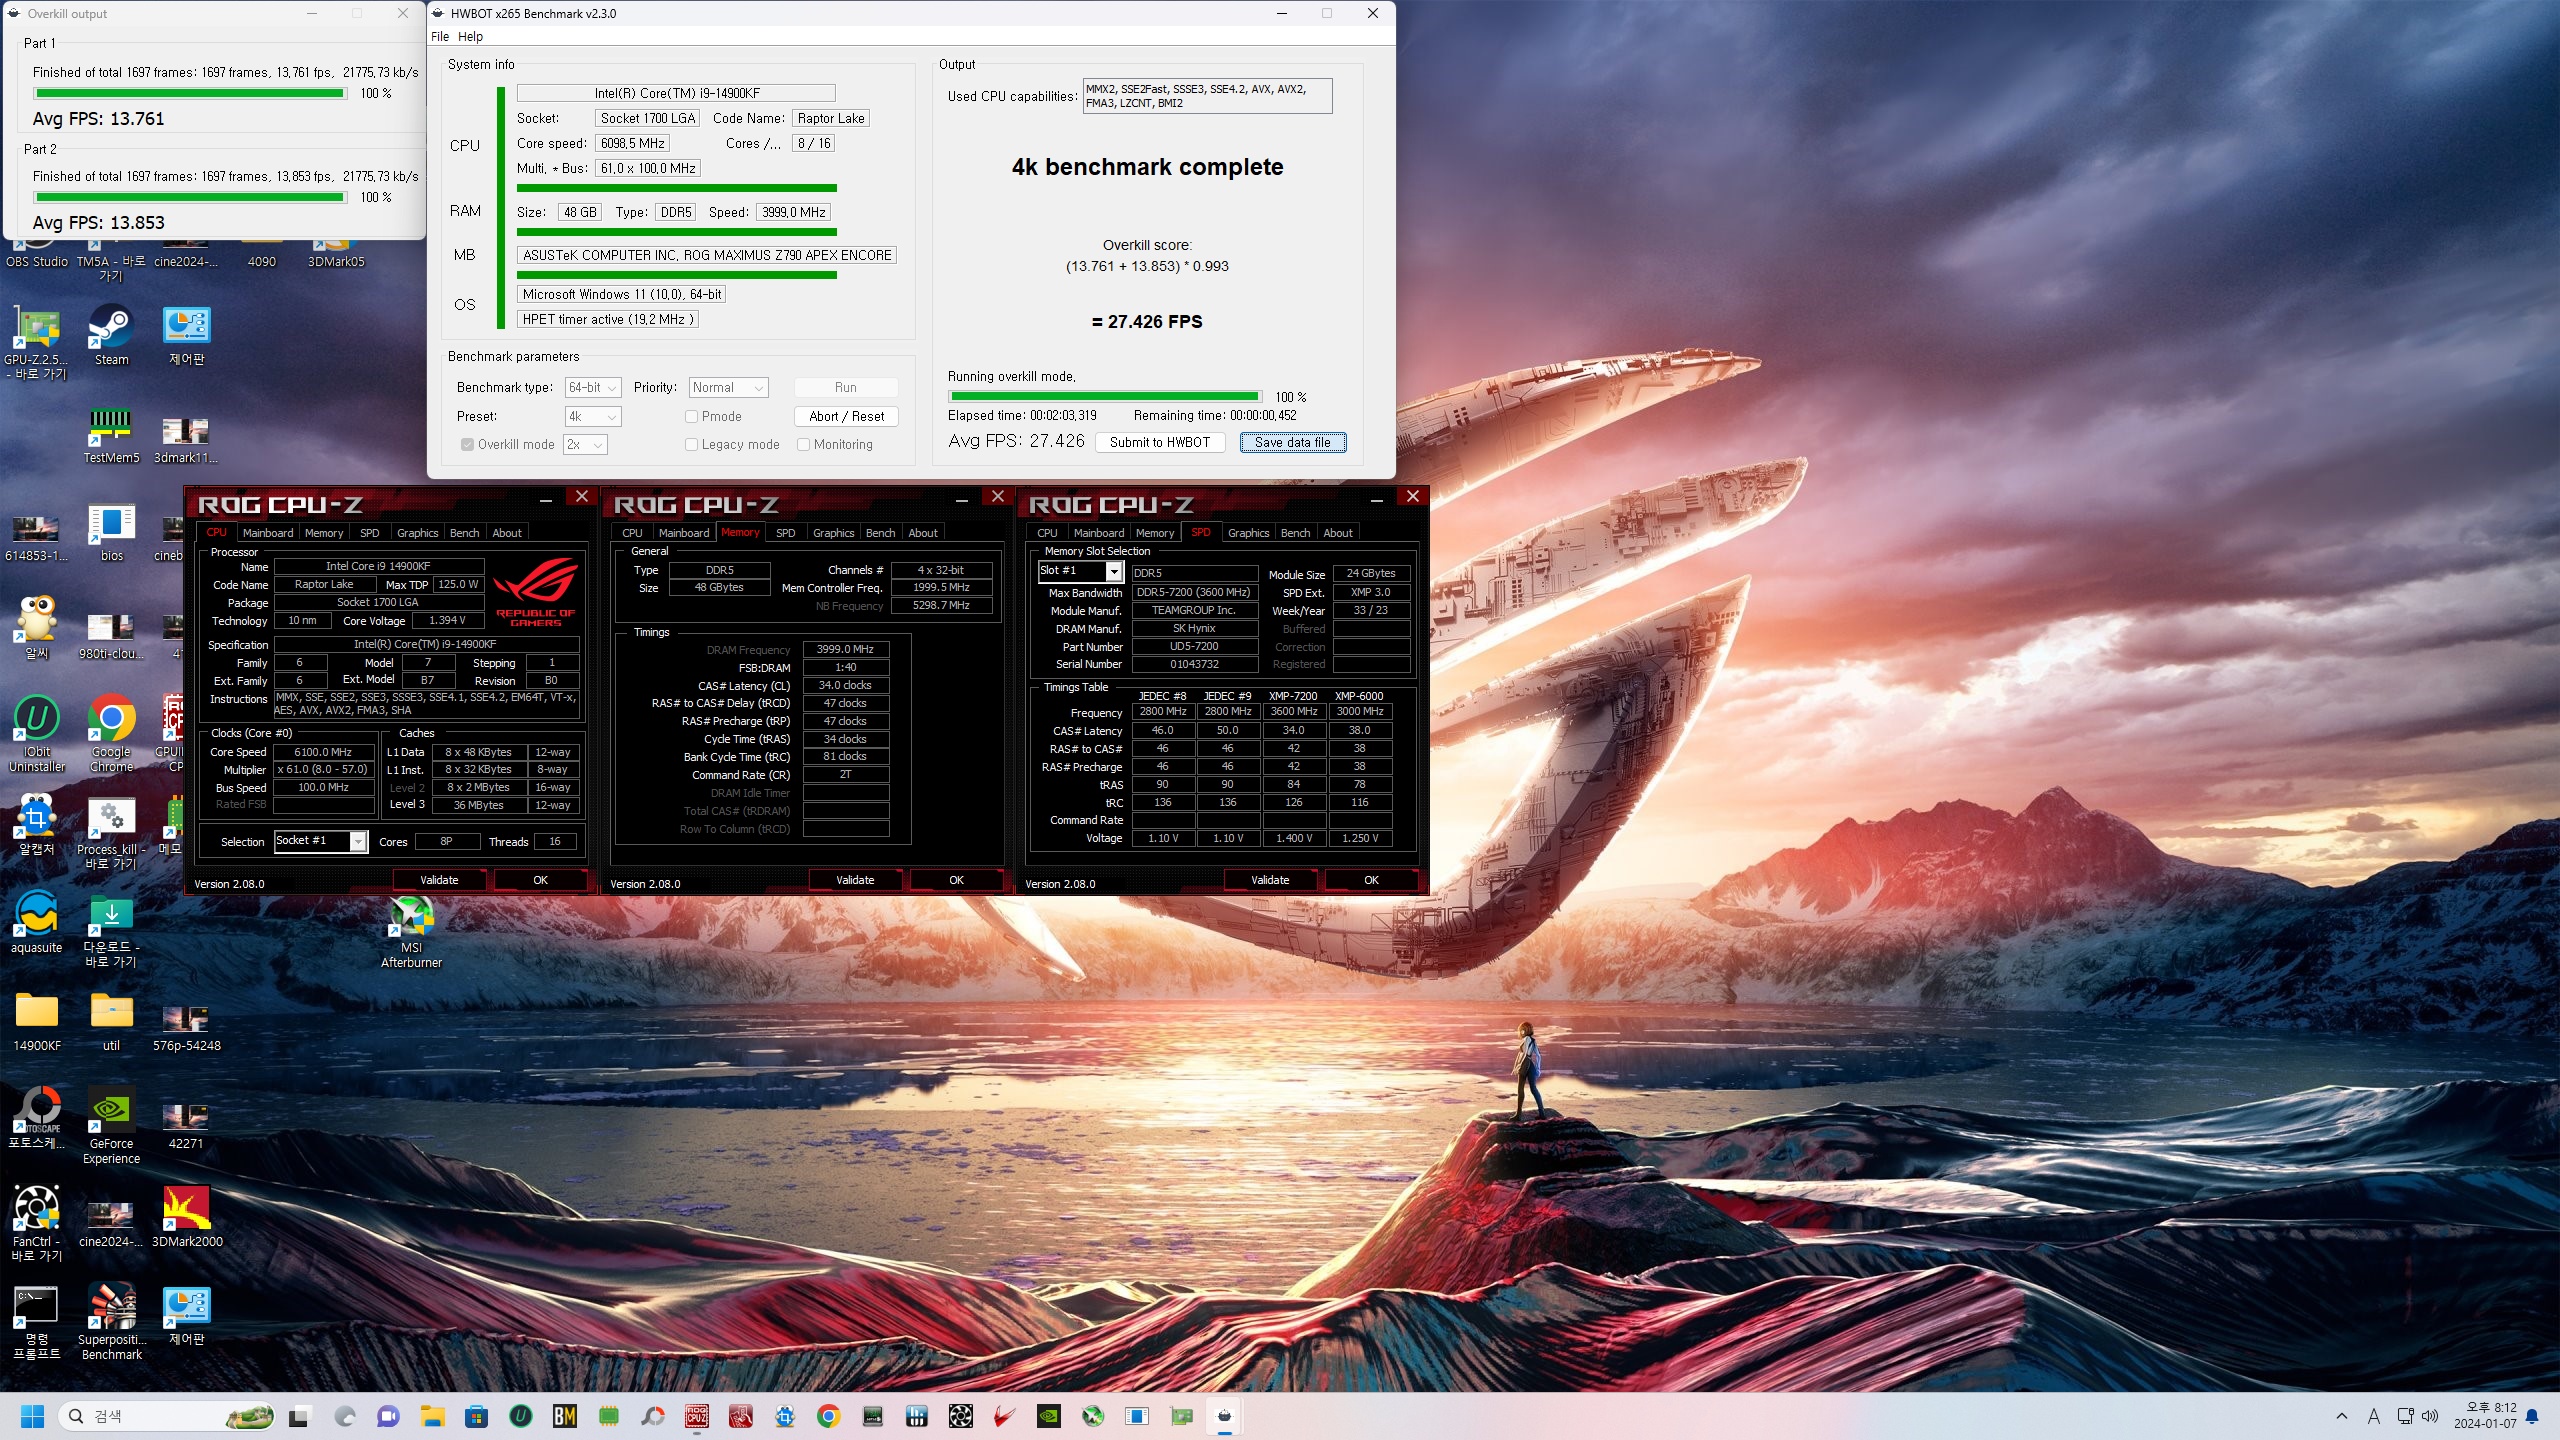
Task: Open the MSI Afterburner desktop icon
Action: coord(411,931)
